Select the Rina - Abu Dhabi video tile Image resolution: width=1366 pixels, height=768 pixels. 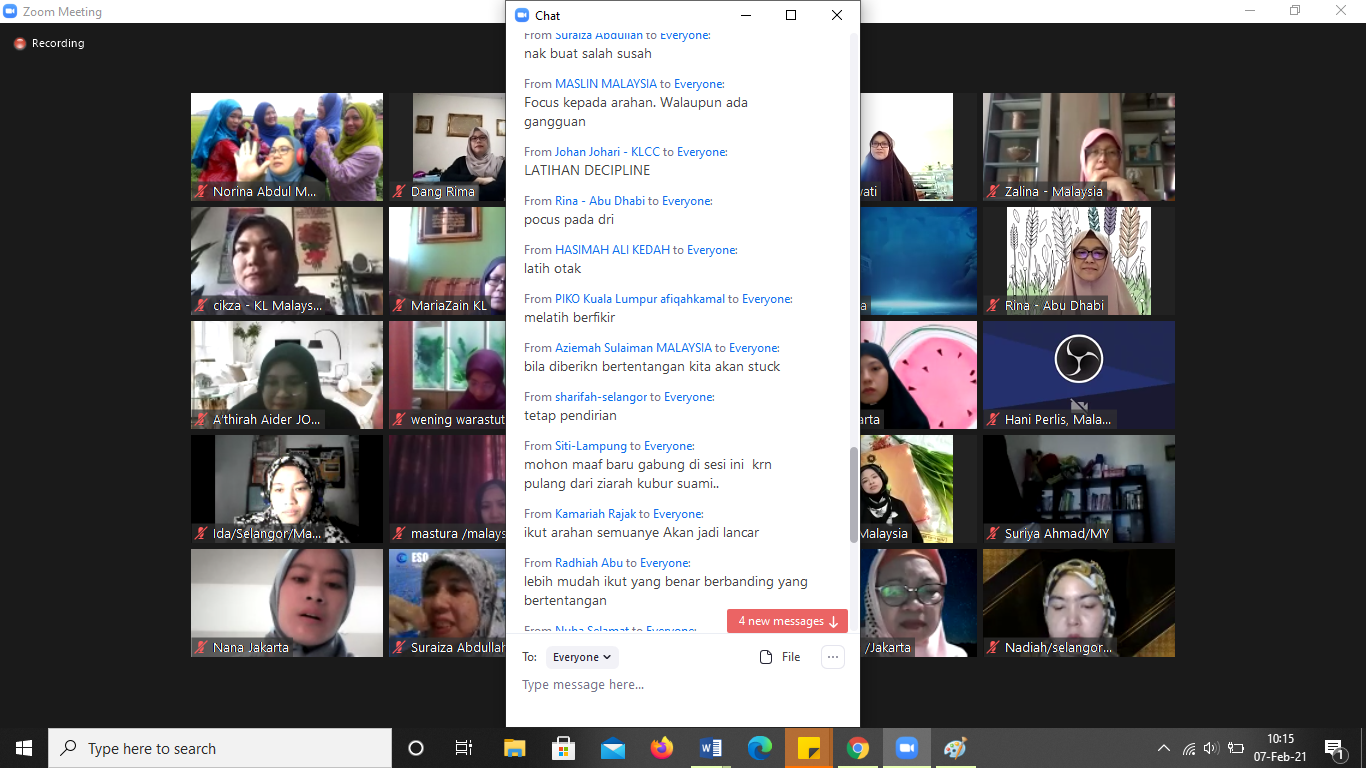1078,260
